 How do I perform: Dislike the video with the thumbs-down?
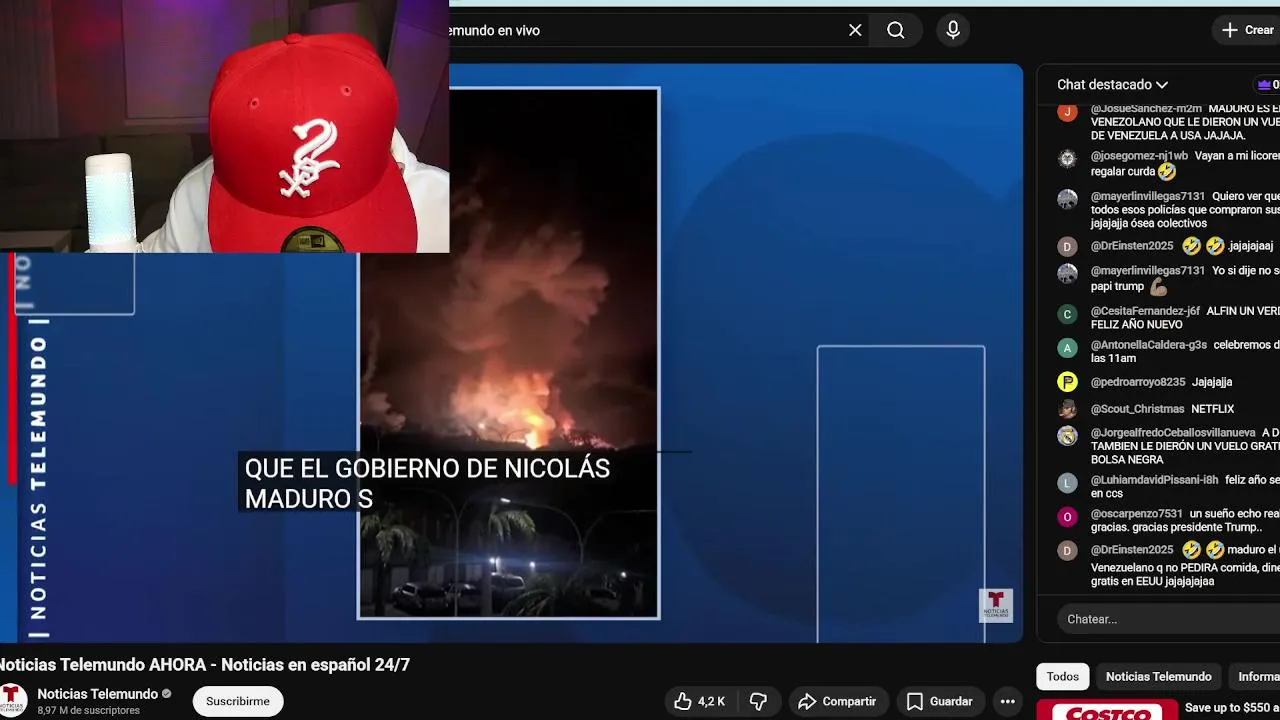(x=759, y=702)
